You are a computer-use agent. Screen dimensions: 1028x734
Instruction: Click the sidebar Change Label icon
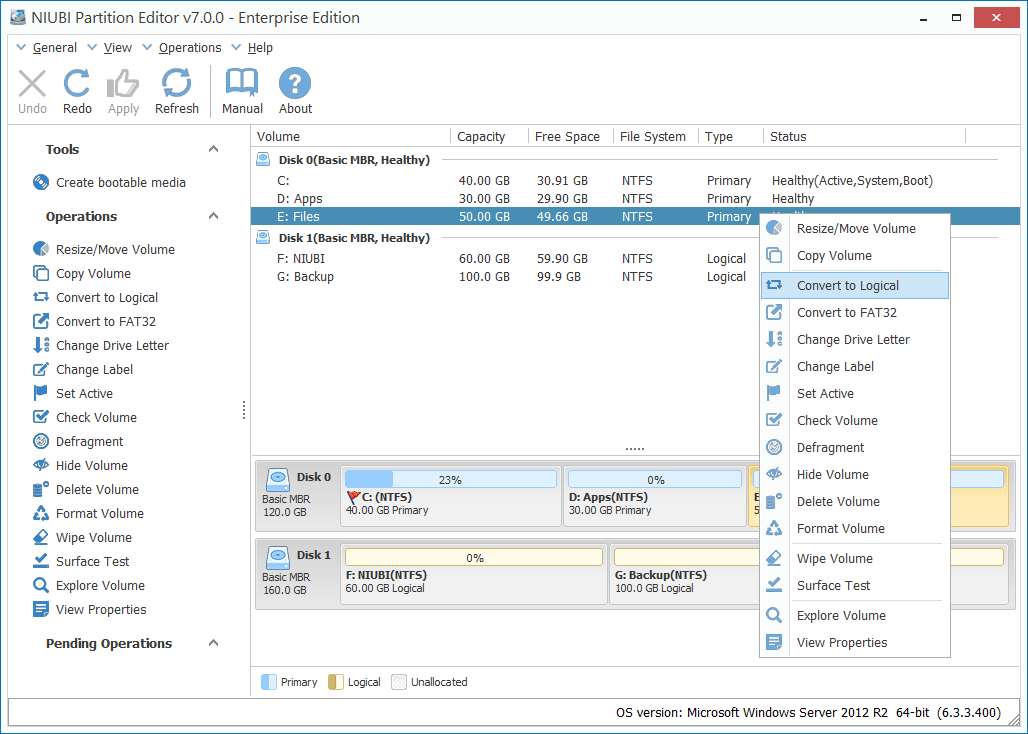pyautogui.click(x=41, y=370)
